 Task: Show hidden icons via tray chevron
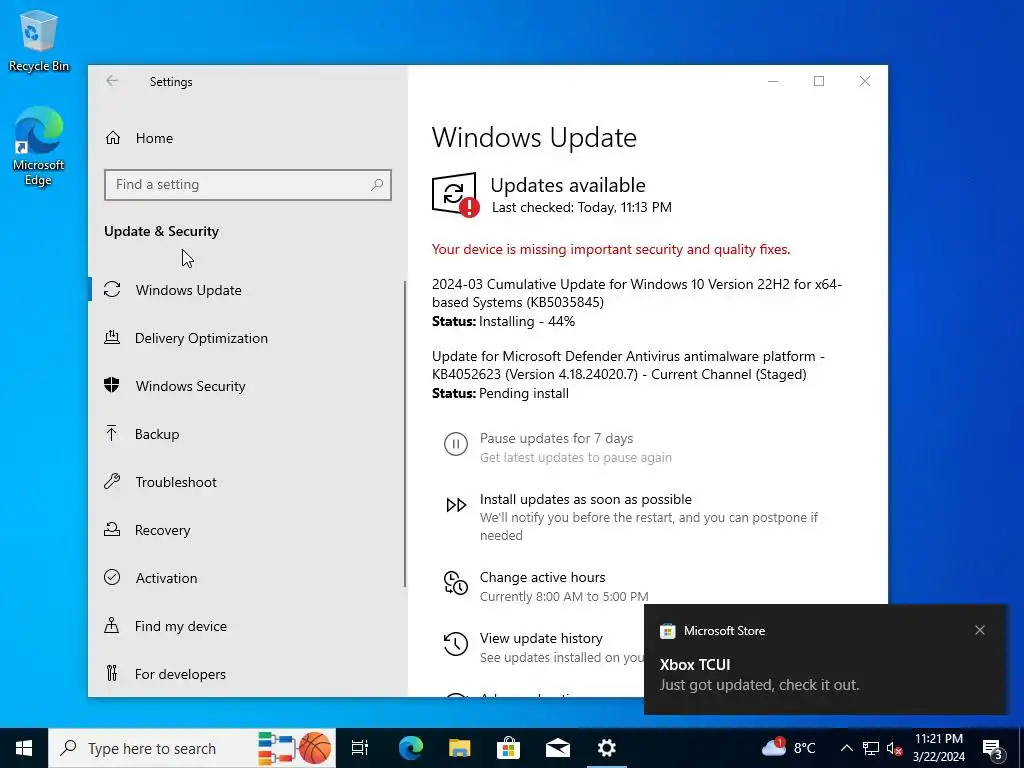[x=846, y=748]
